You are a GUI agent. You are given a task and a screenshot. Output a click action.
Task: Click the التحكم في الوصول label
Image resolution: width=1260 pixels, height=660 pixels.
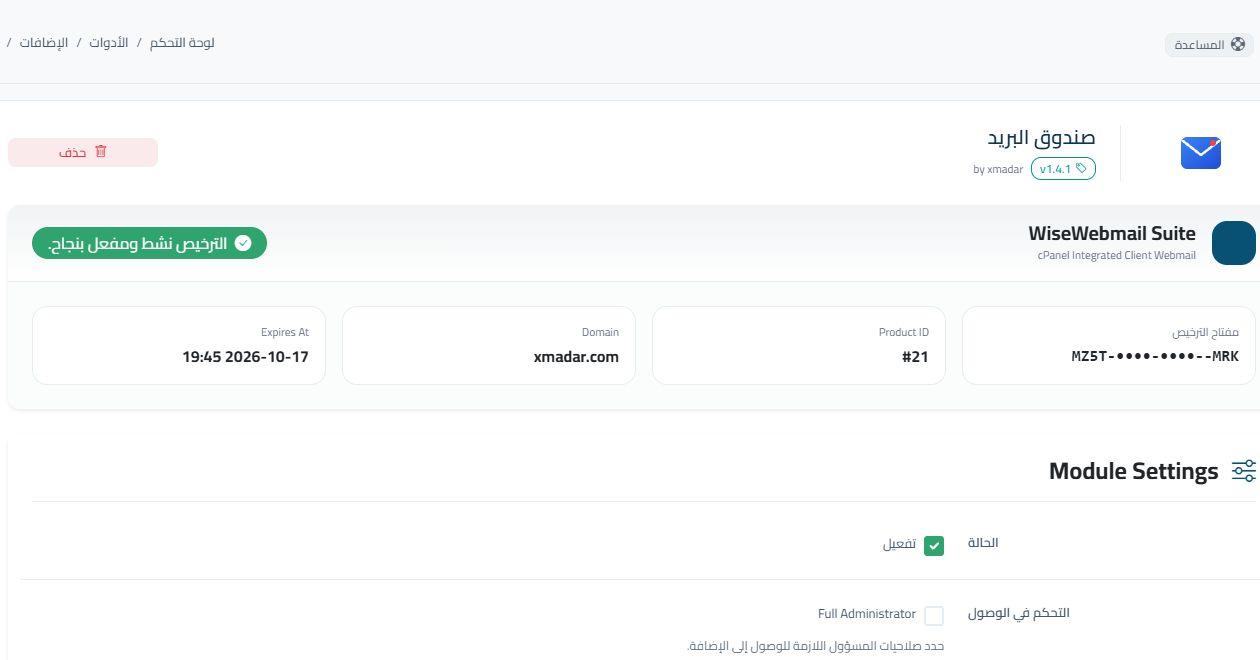pyautogui.click(x=1019, y=613)
